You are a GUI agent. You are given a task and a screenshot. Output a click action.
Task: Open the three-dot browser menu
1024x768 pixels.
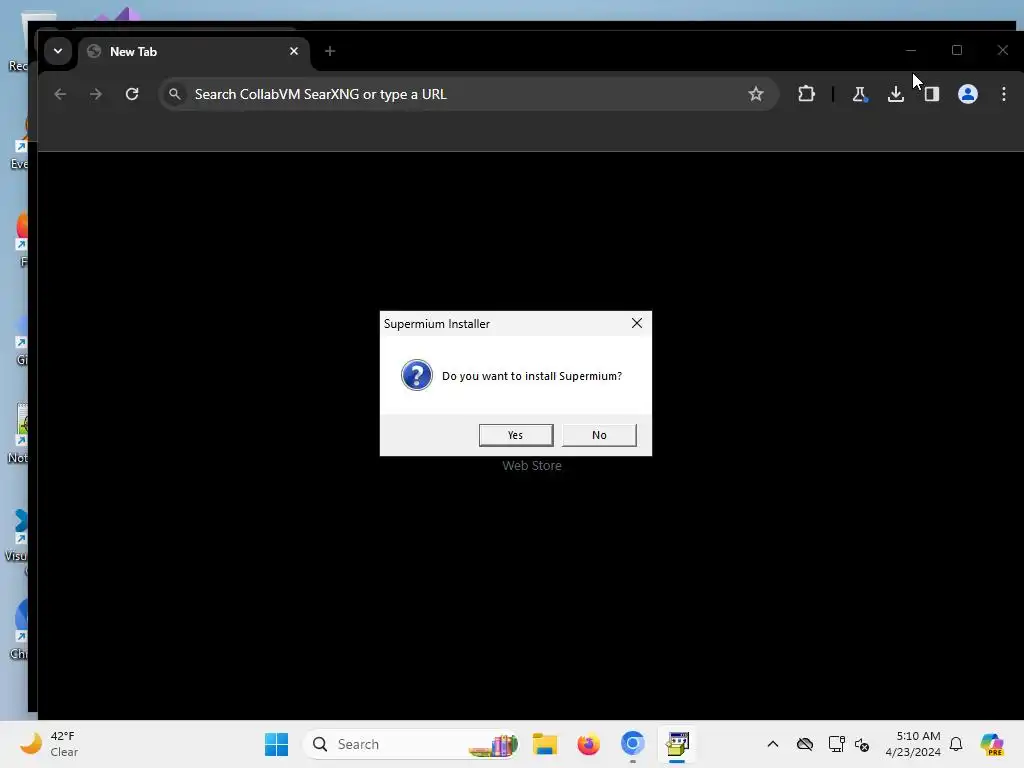tap(1004, 94)
